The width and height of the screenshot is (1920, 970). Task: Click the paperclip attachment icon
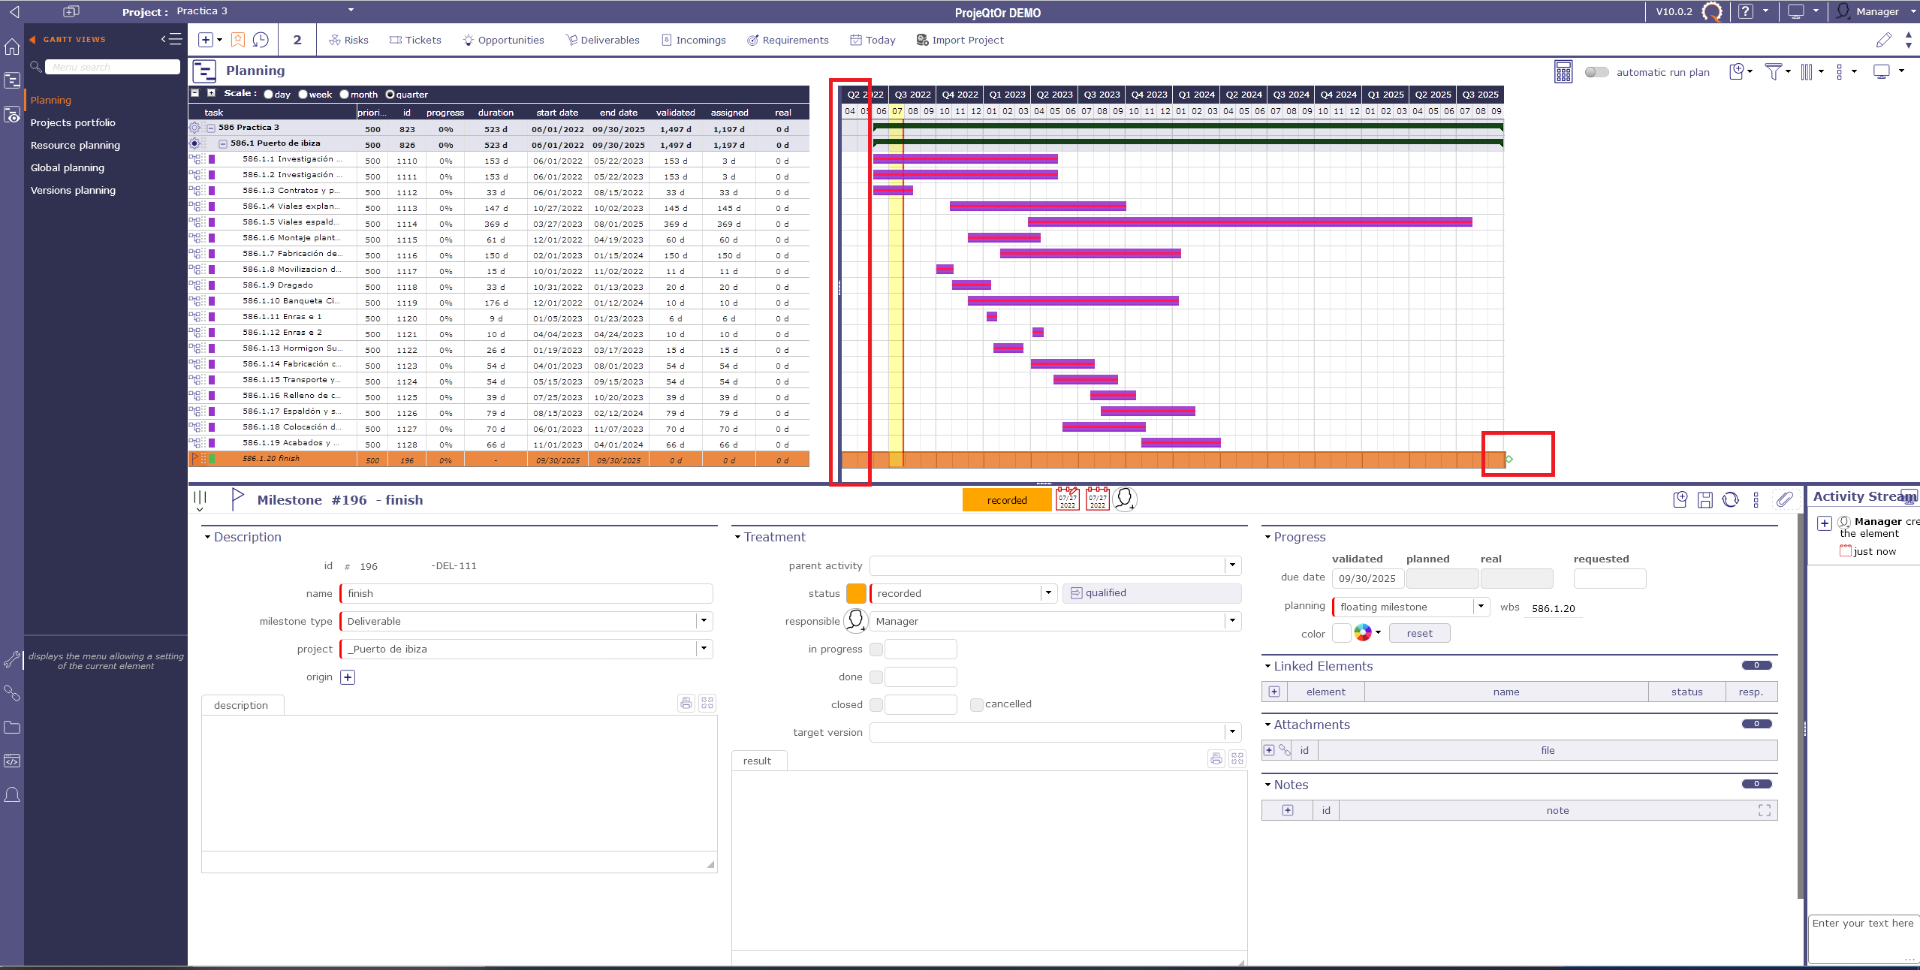click(x=1784, y=500)
